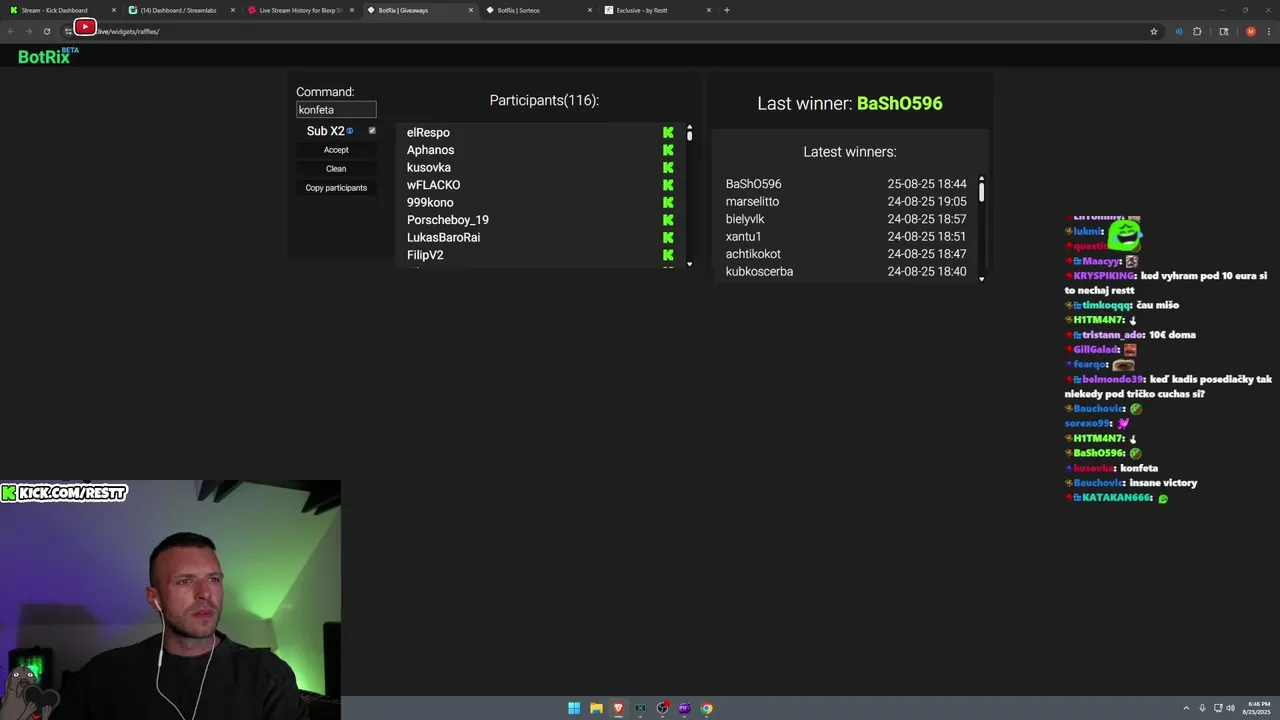The image size is (1280, 720).
Task: Bookmark this page with the star icon
Action: click(x=1154, y=31)
